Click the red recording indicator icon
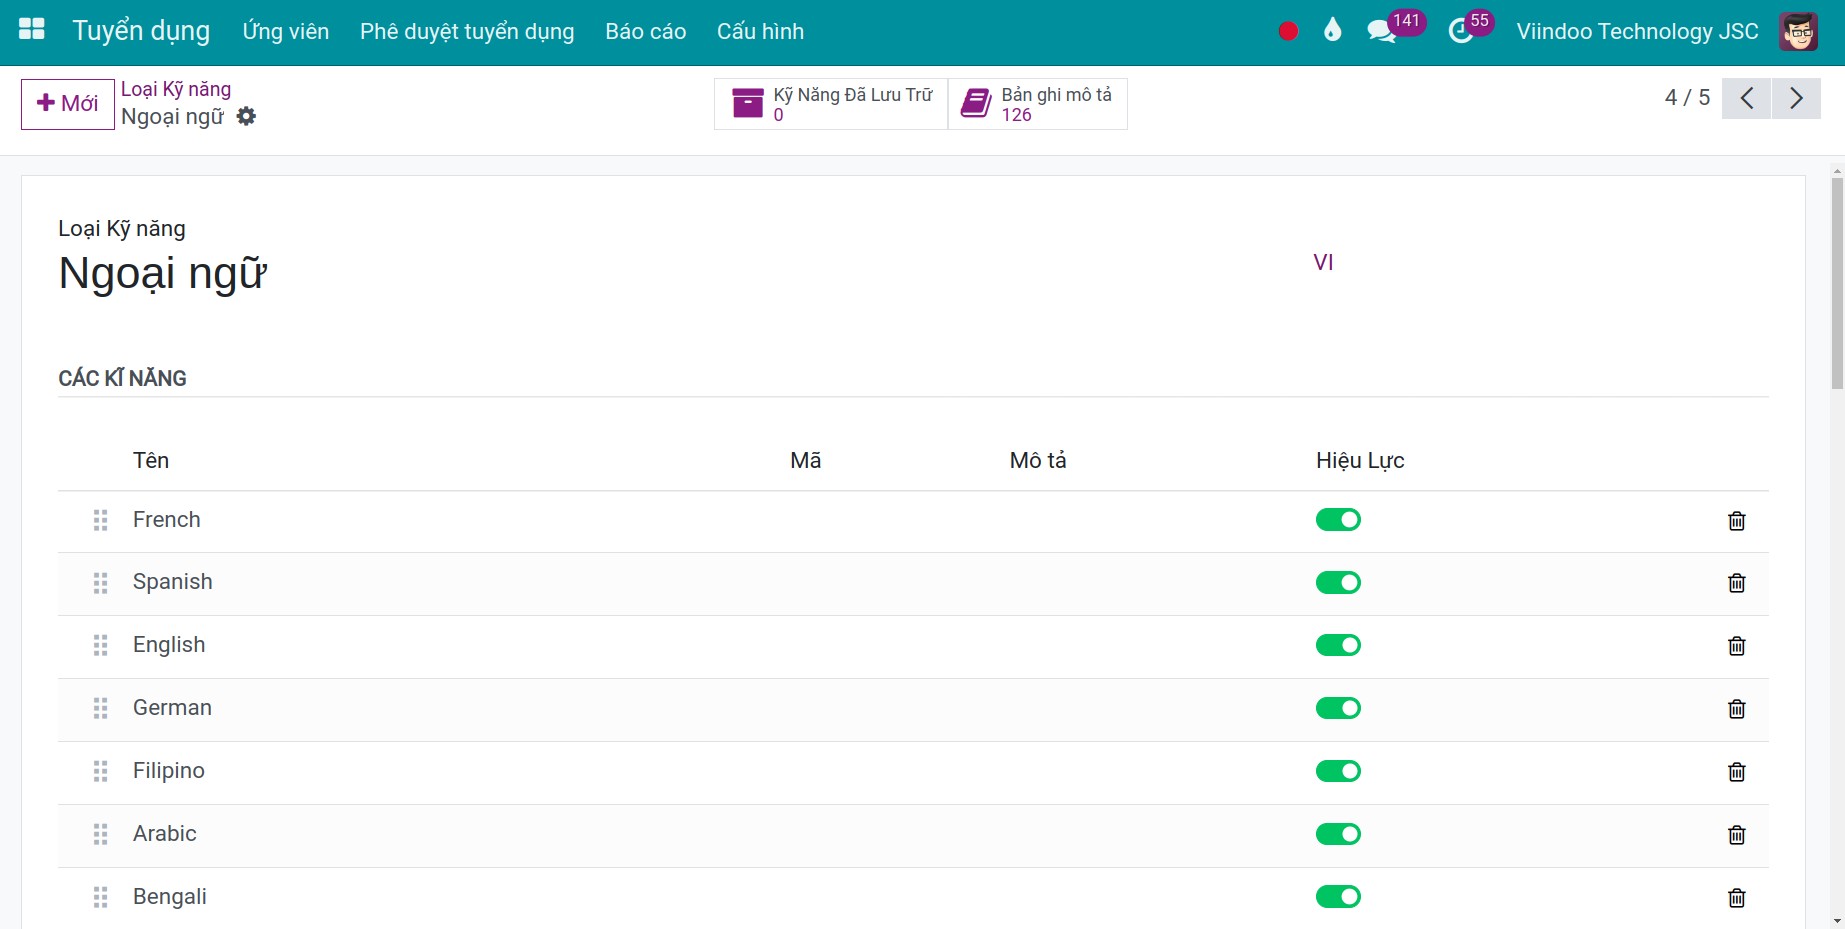This screenshot has width=1845, height=929. pos(1288,31)
